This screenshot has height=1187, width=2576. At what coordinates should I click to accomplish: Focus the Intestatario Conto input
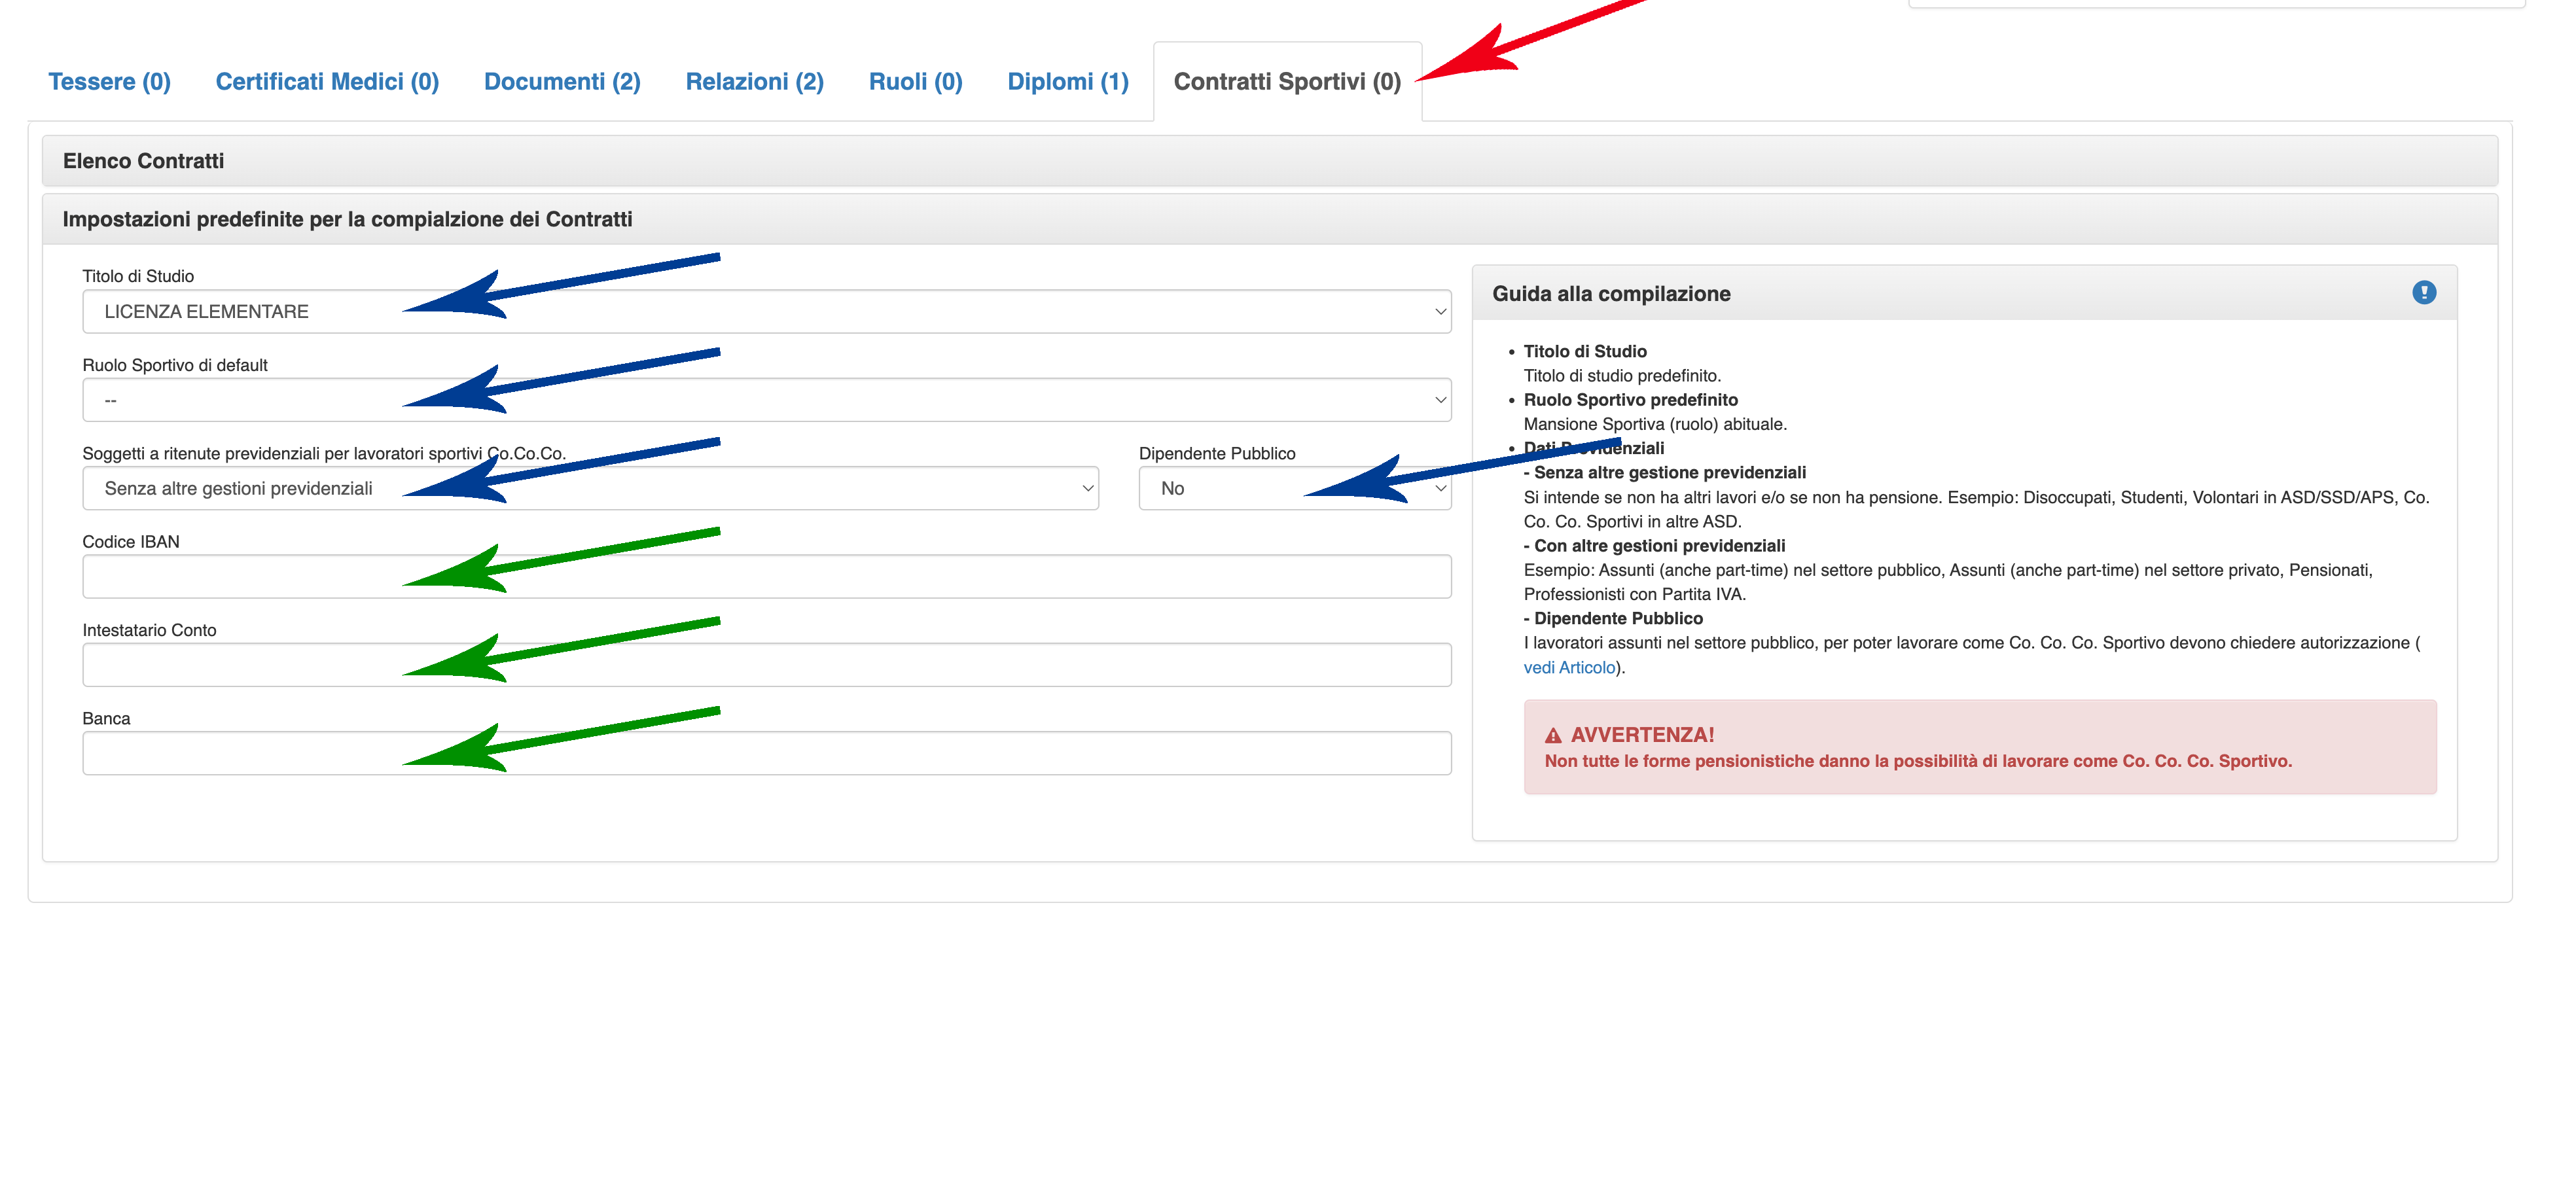click(x=766, y=665)
